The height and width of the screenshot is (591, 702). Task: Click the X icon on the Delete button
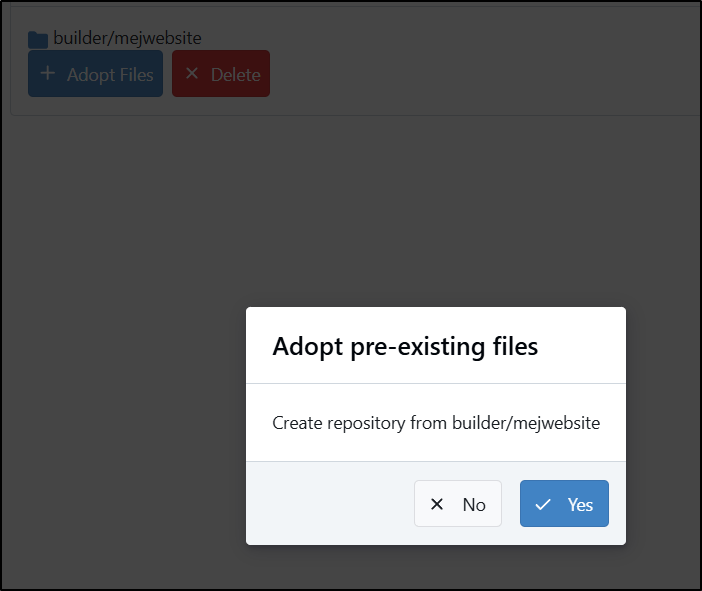[192, 73]
